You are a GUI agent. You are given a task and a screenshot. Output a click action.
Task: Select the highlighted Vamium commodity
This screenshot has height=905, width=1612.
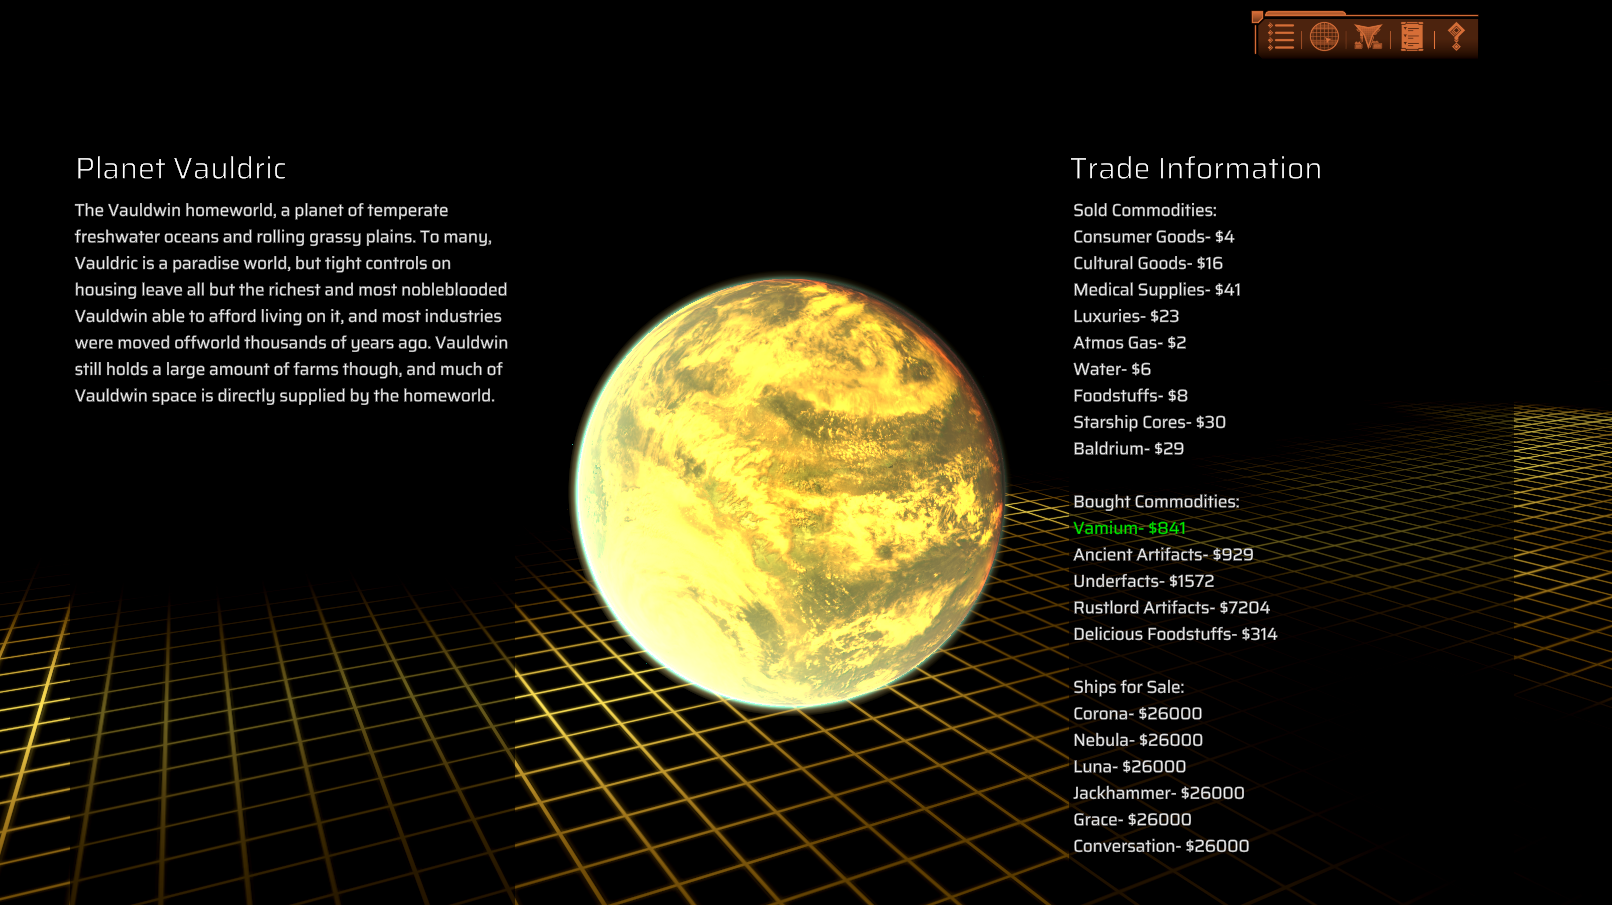tap(1129, 528)
